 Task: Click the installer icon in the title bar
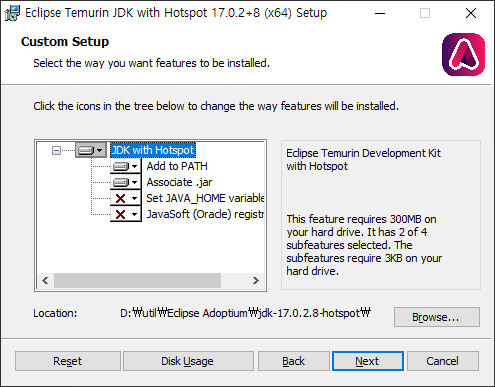(12, 13)
